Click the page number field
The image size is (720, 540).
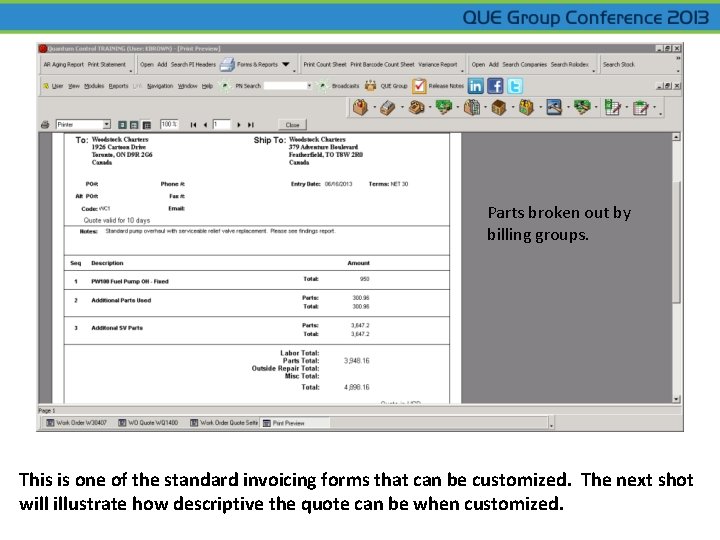[221, 124]
